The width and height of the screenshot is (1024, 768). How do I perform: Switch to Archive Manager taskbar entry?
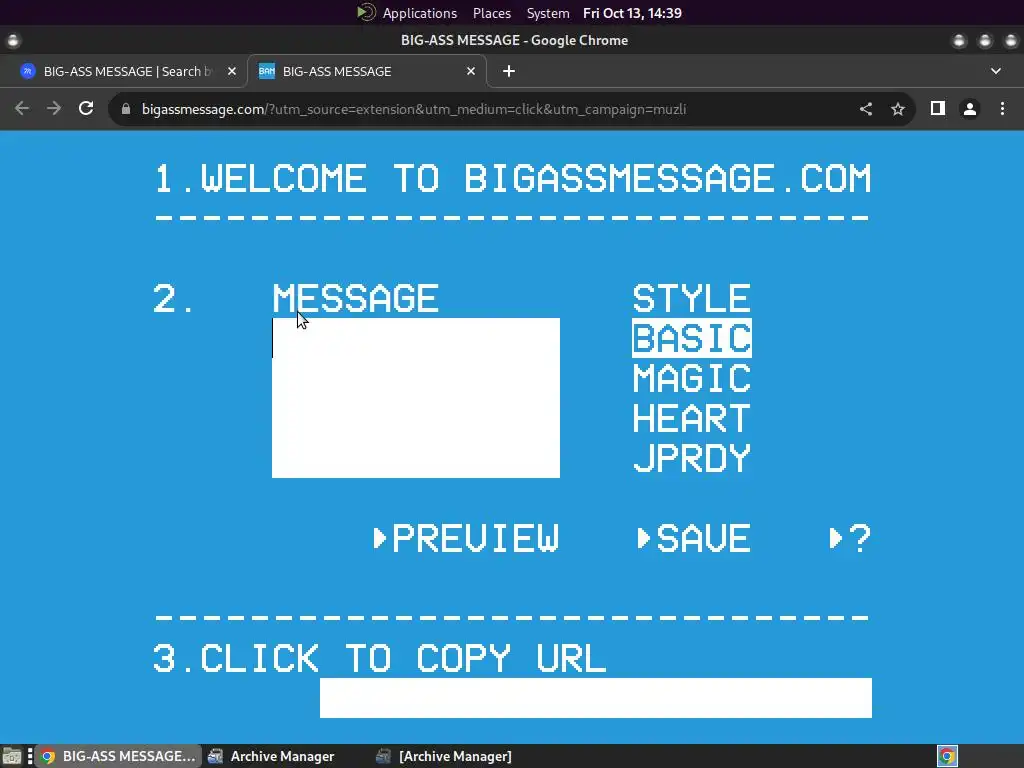point(271,756)
